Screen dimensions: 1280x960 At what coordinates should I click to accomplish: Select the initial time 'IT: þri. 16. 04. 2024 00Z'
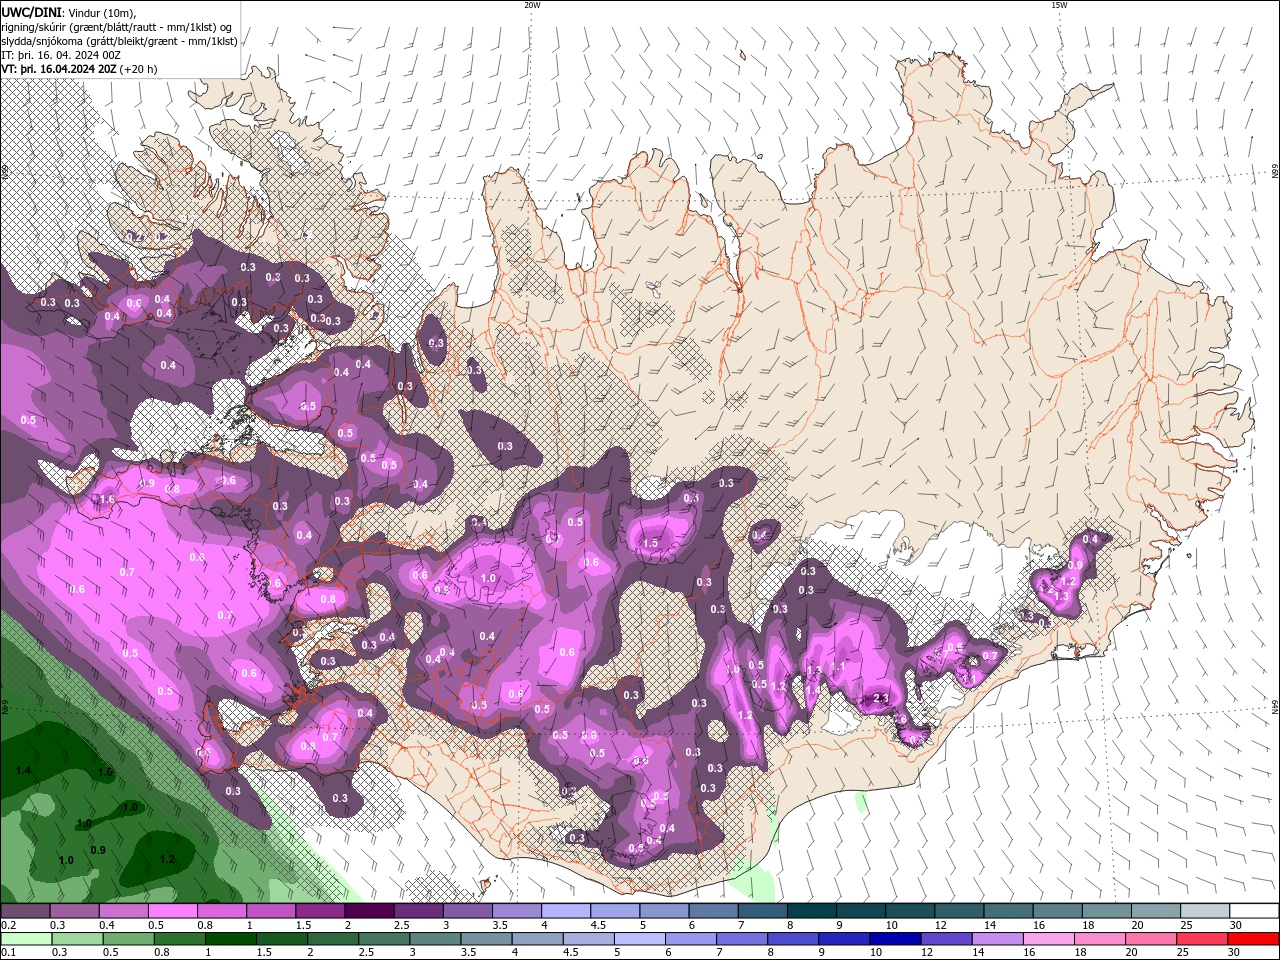61,55
